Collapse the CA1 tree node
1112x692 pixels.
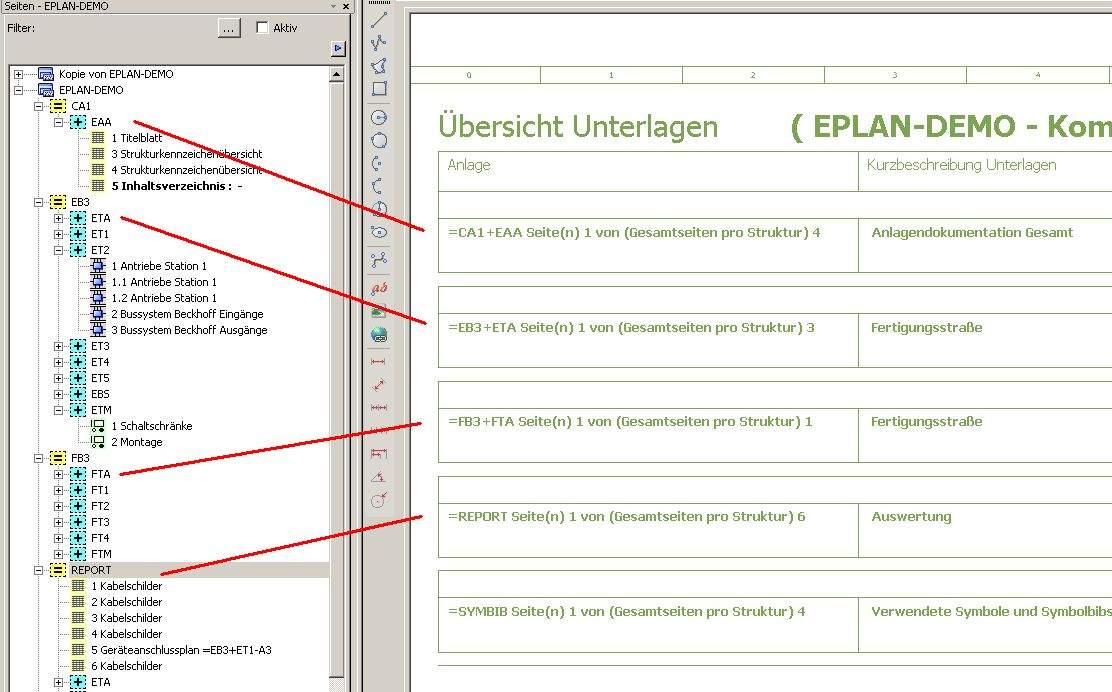tap(38, 106)
